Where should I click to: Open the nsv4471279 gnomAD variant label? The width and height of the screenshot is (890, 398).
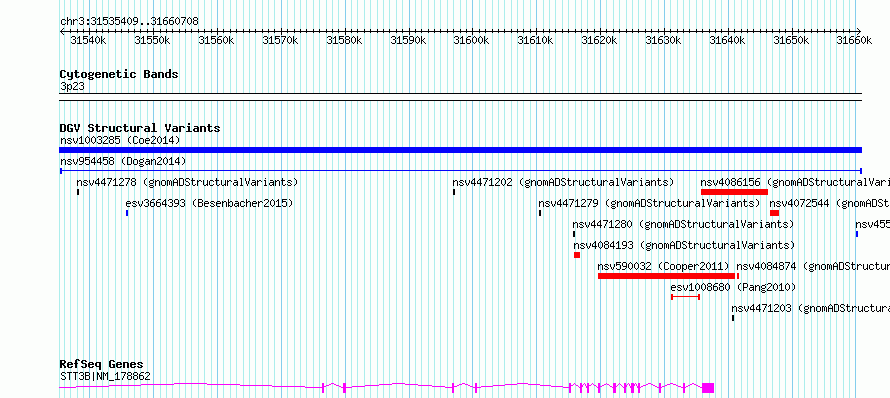click(649, 203)
